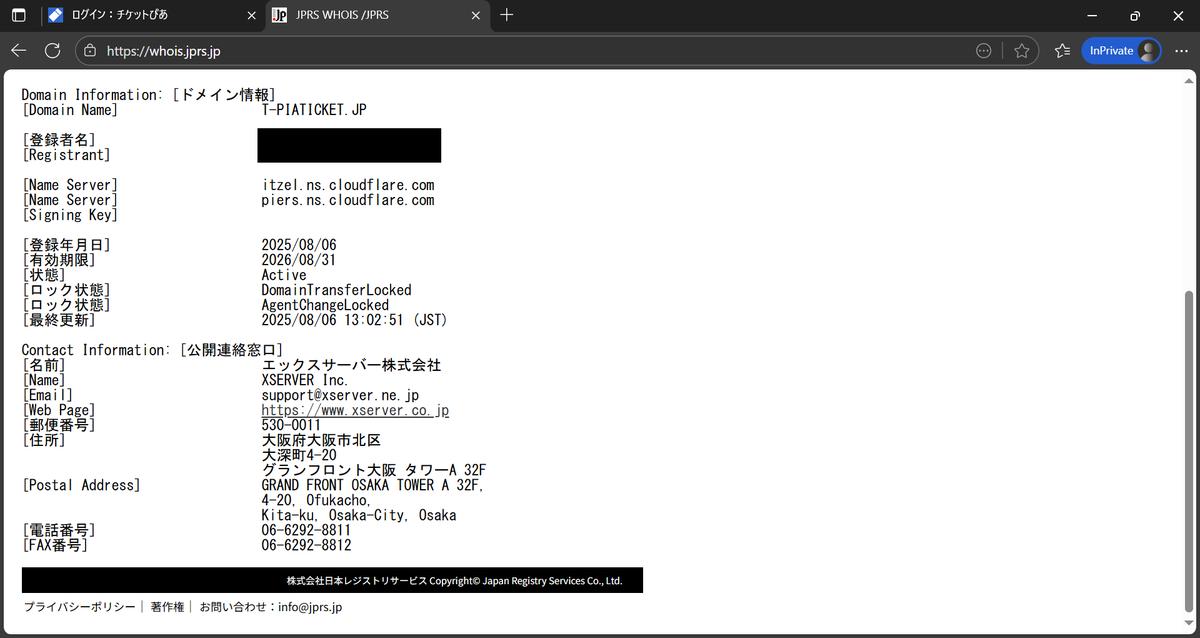Click the Contact Information heading
This screenshot has height=638, width=1200.
click(x=153, y=350)
